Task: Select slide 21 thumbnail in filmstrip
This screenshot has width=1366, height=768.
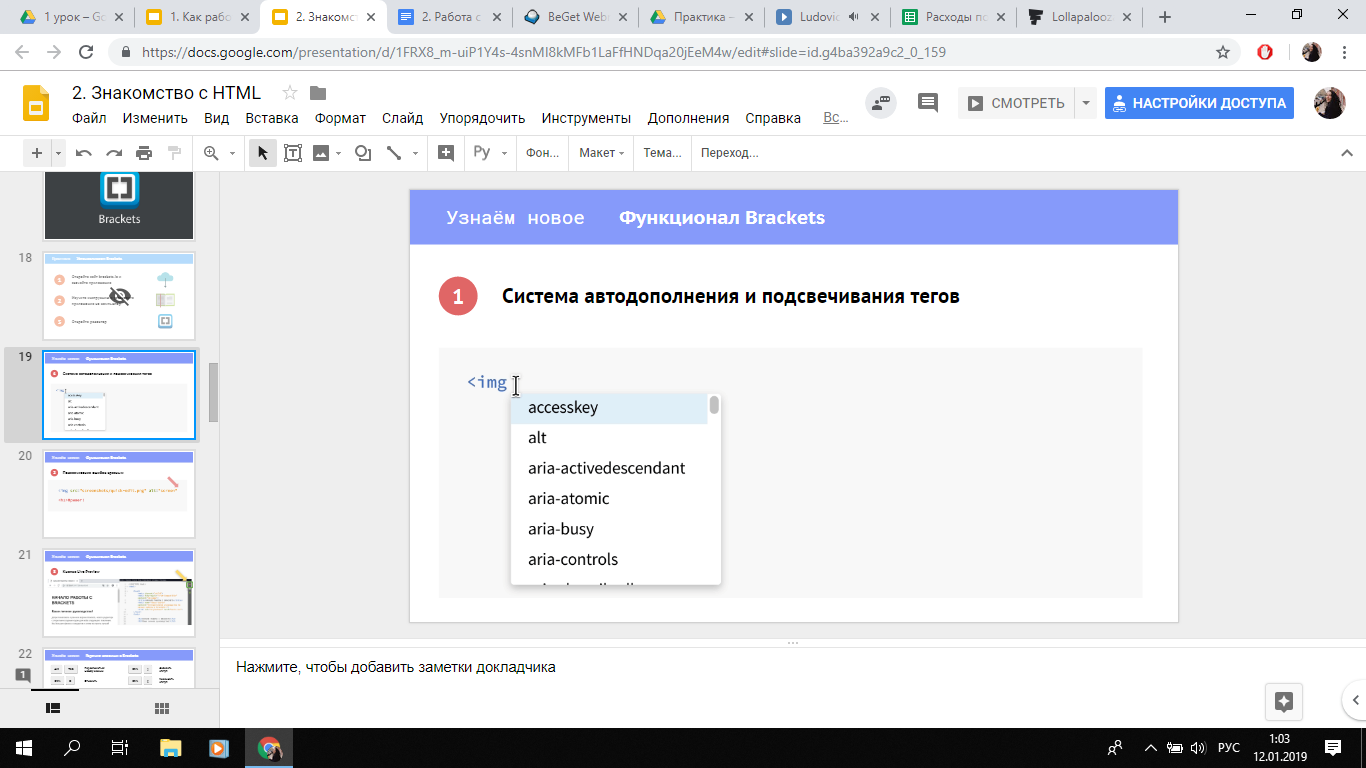Action: pyautogui.click(x=119, y=593)
